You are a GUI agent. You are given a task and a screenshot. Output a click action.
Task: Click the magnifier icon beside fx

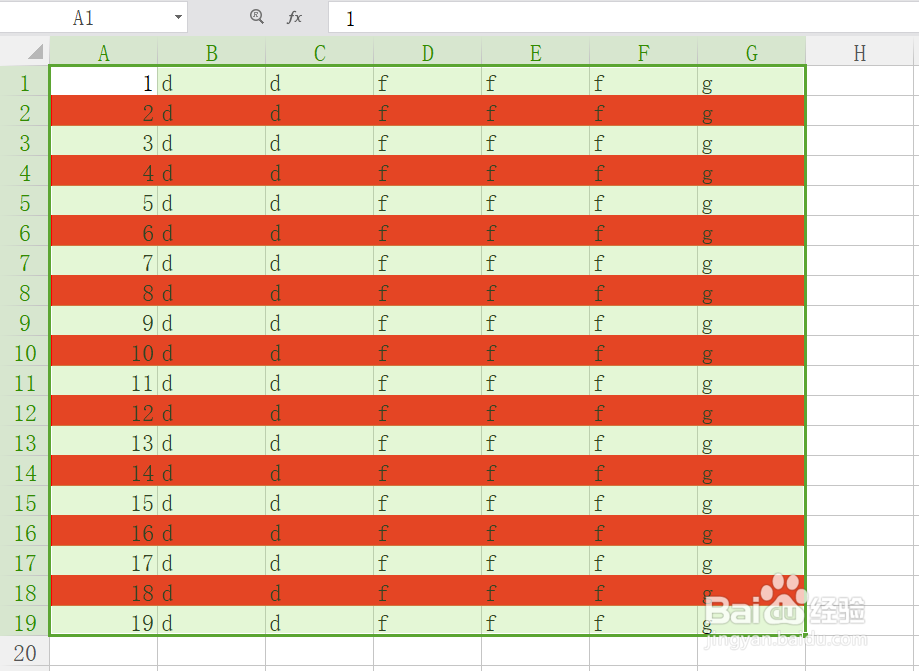tap(257, 16)
